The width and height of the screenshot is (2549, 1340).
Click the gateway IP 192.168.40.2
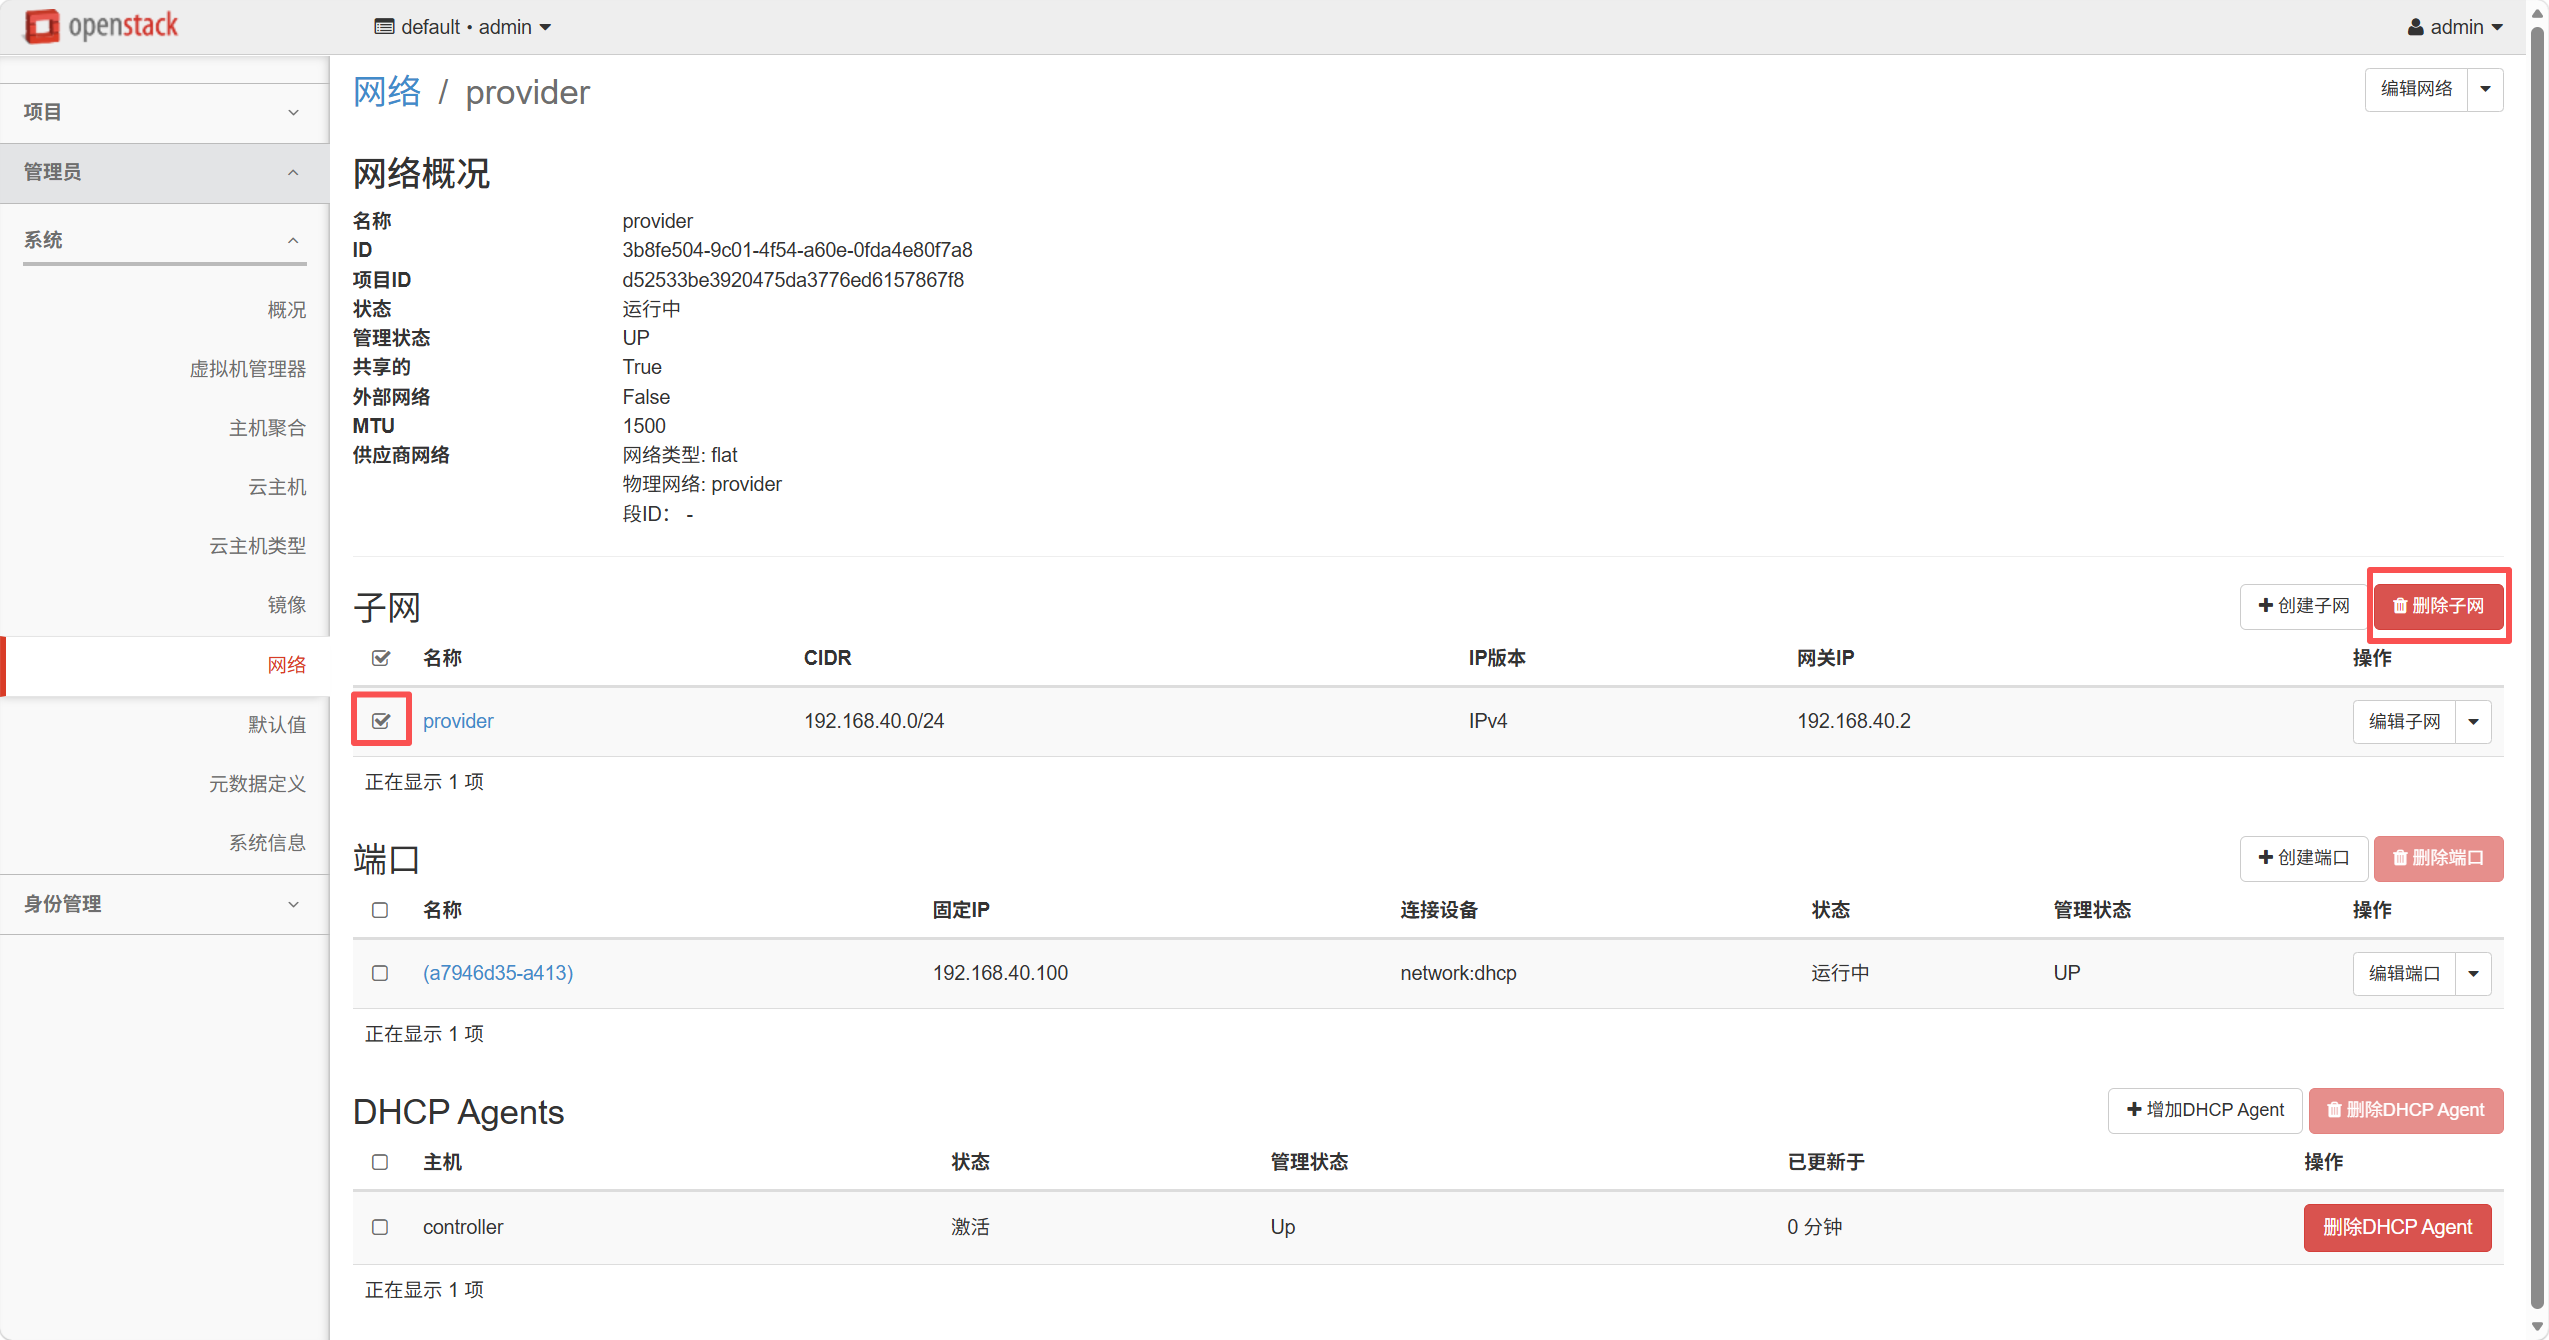[1854, 721]
